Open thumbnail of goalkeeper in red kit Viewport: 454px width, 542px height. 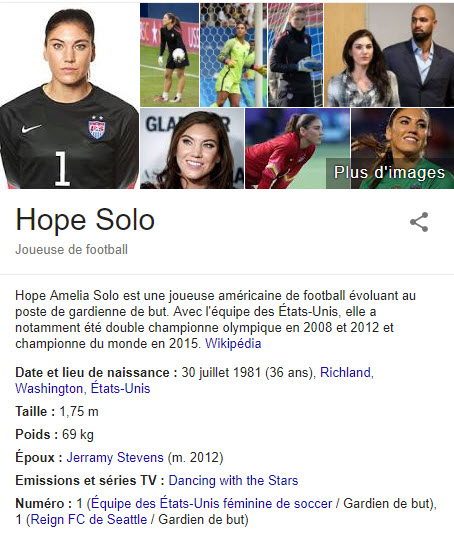coord(297,148)
